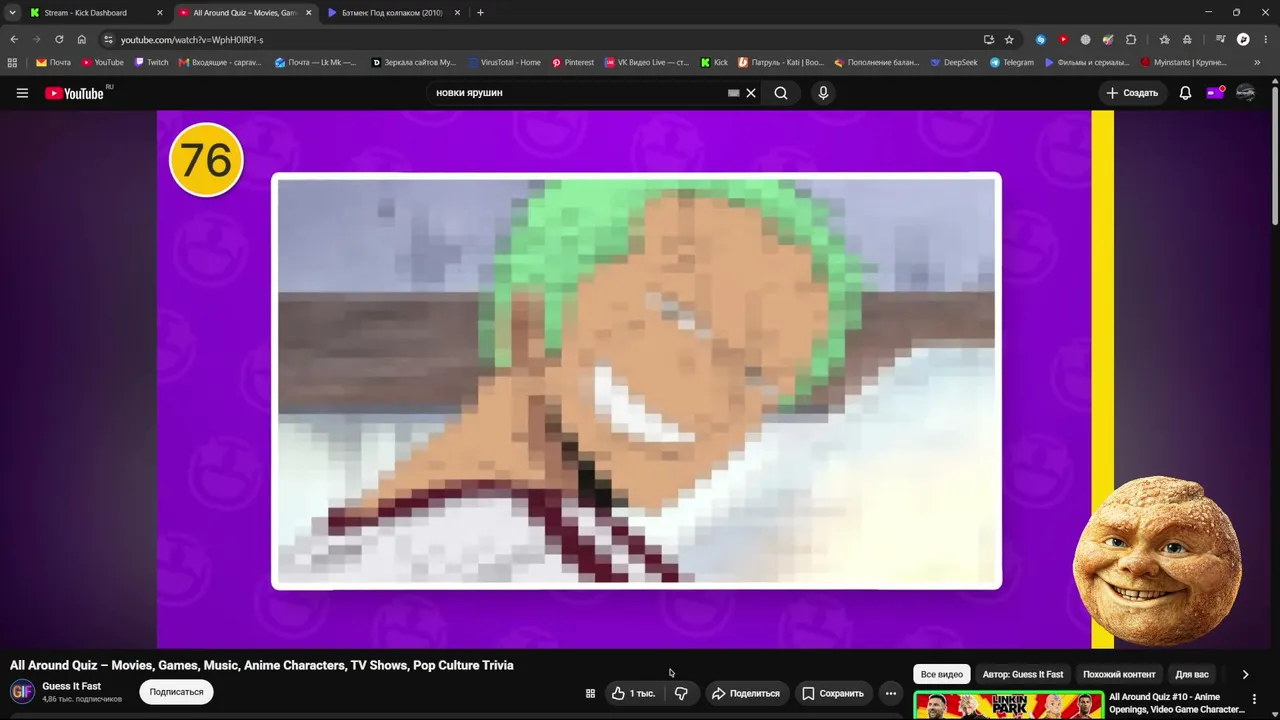Bookmark this page with star icon
The width and height of the screenshot is (1280, 720).
[x=1009, y=39]
